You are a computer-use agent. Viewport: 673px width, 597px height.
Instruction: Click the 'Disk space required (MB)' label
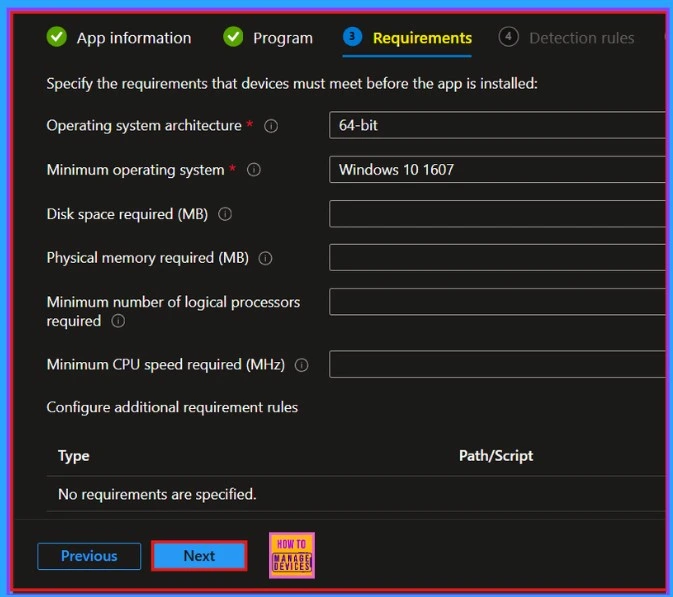(127, 214)
